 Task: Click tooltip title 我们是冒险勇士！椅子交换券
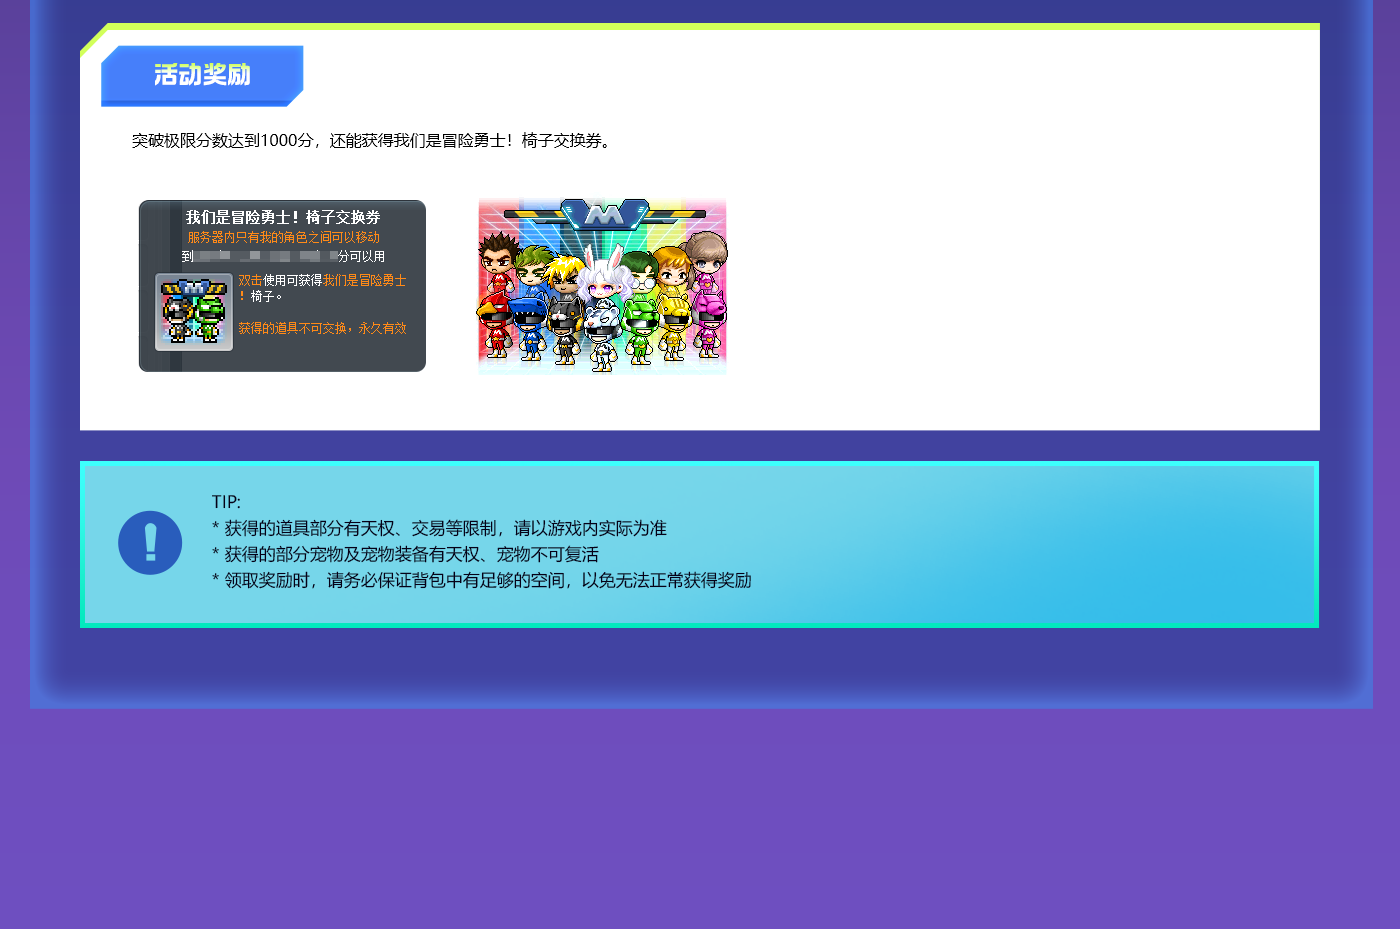[283, 217]
